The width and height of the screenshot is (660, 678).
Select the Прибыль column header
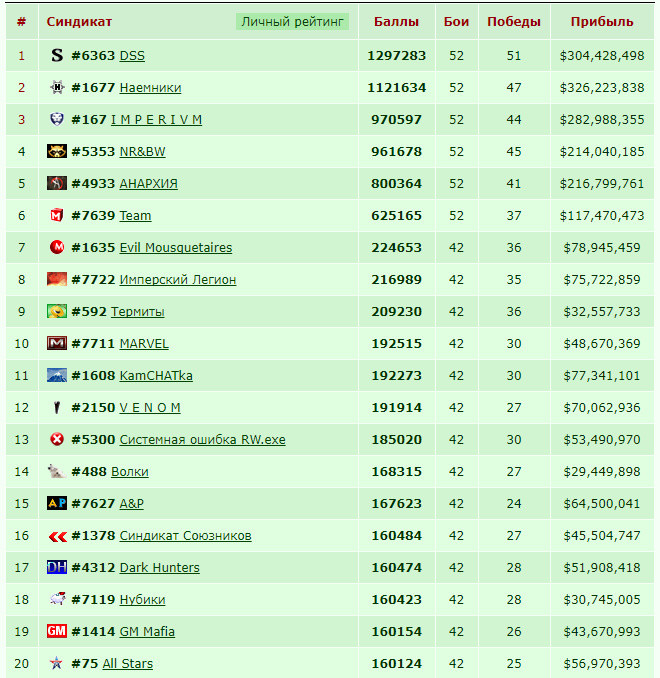point(602,22)
